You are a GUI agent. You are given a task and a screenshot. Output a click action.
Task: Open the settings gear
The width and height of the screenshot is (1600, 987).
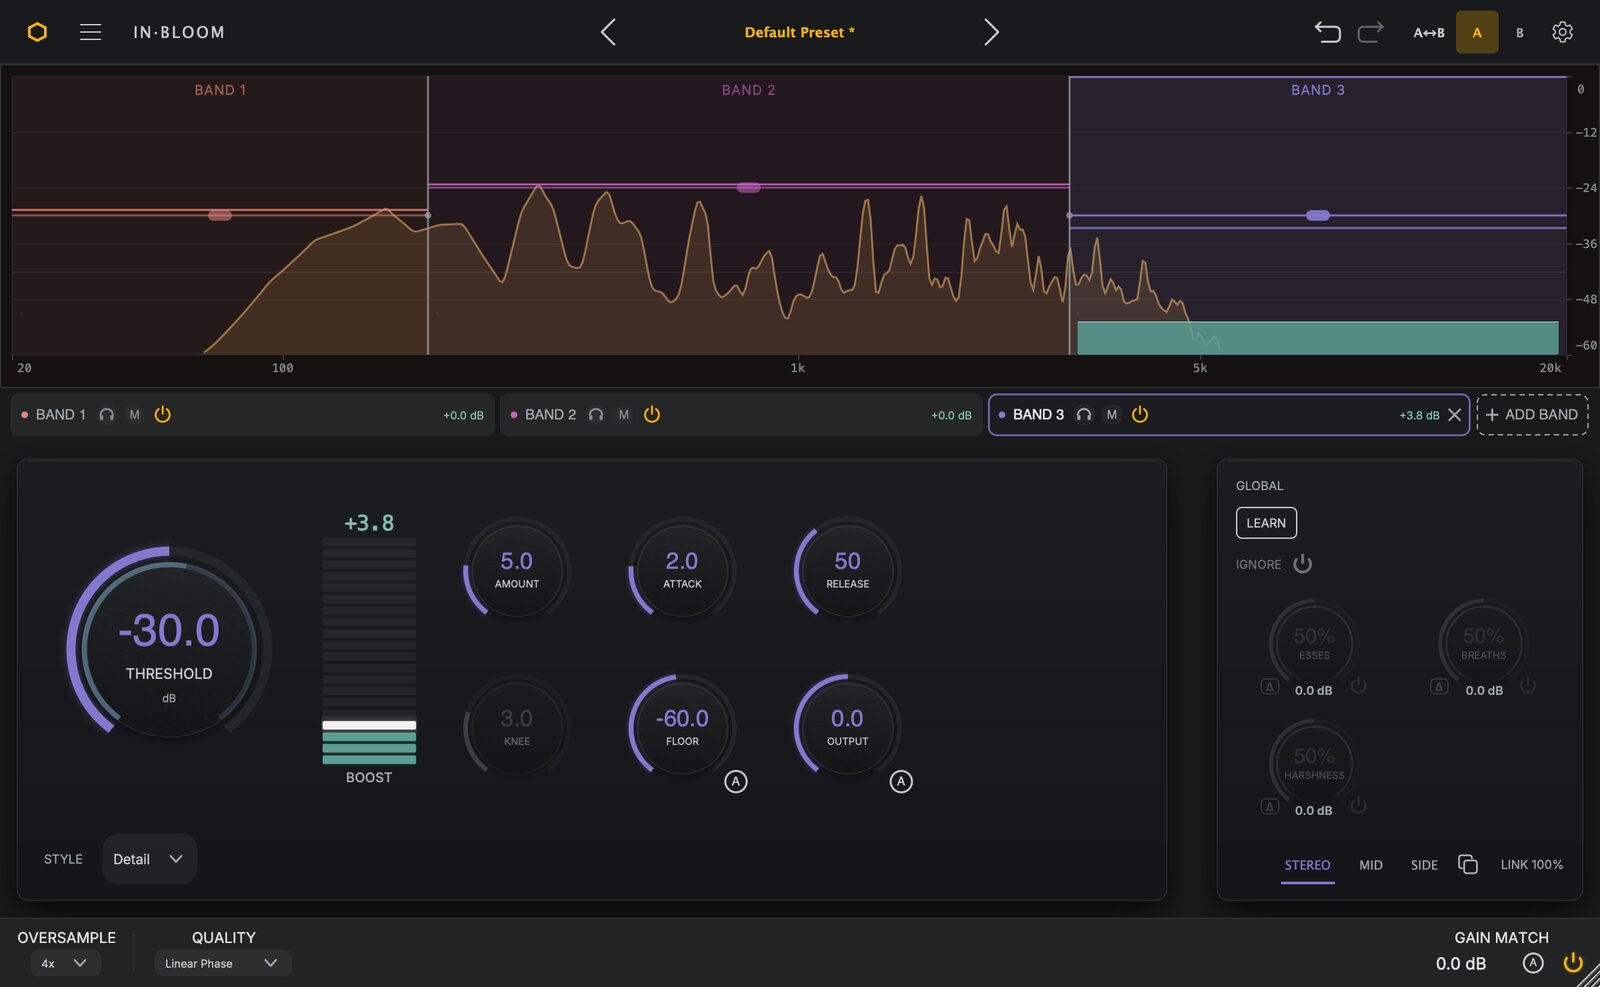tap(1562, 32)
